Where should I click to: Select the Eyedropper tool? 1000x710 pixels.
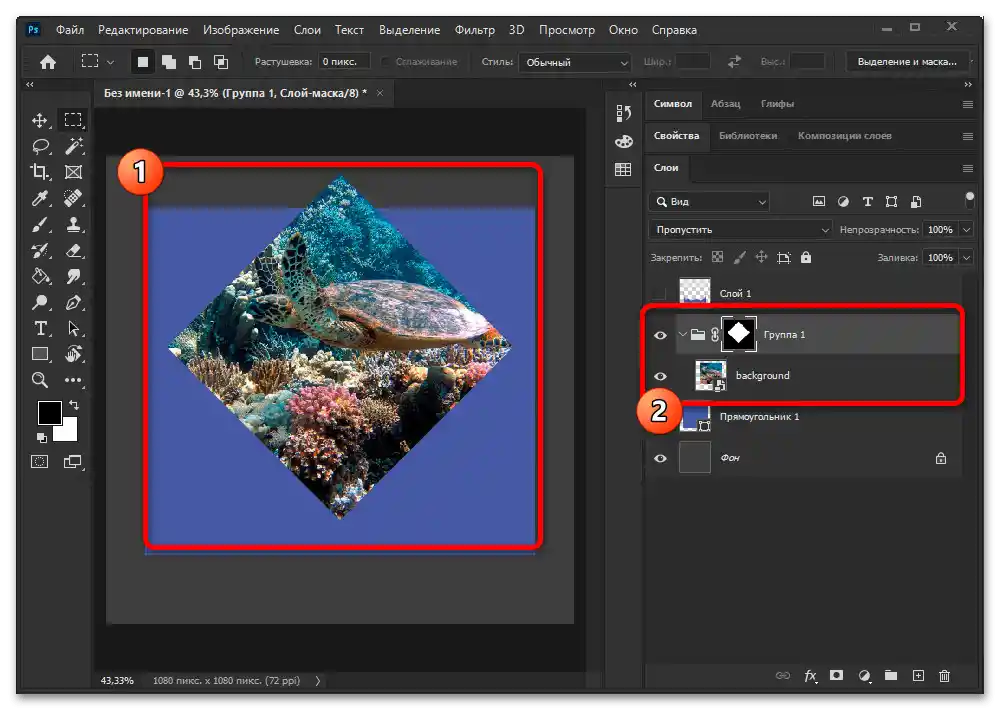[x=40, y=198]
